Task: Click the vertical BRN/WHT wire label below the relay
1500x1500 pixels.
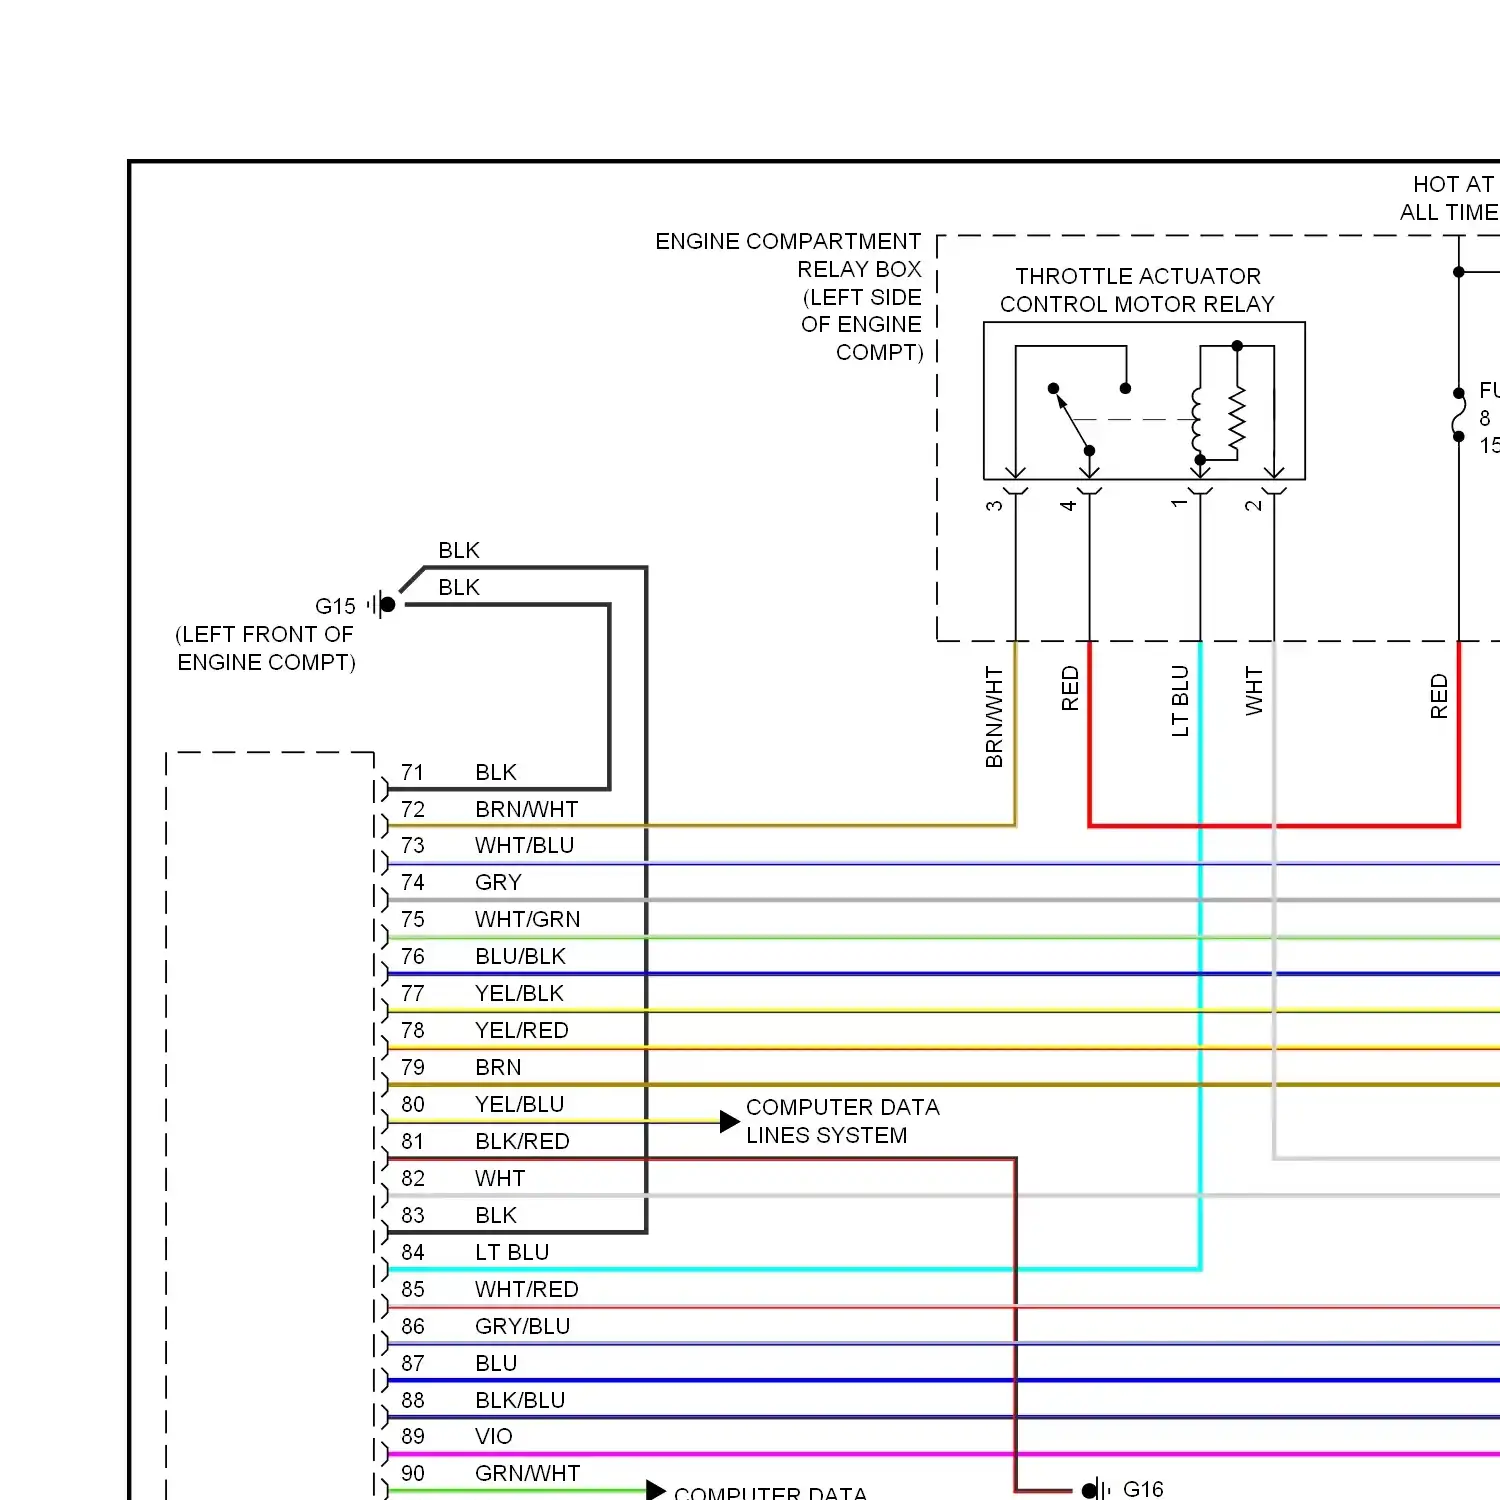Action: tap(994, 717)
